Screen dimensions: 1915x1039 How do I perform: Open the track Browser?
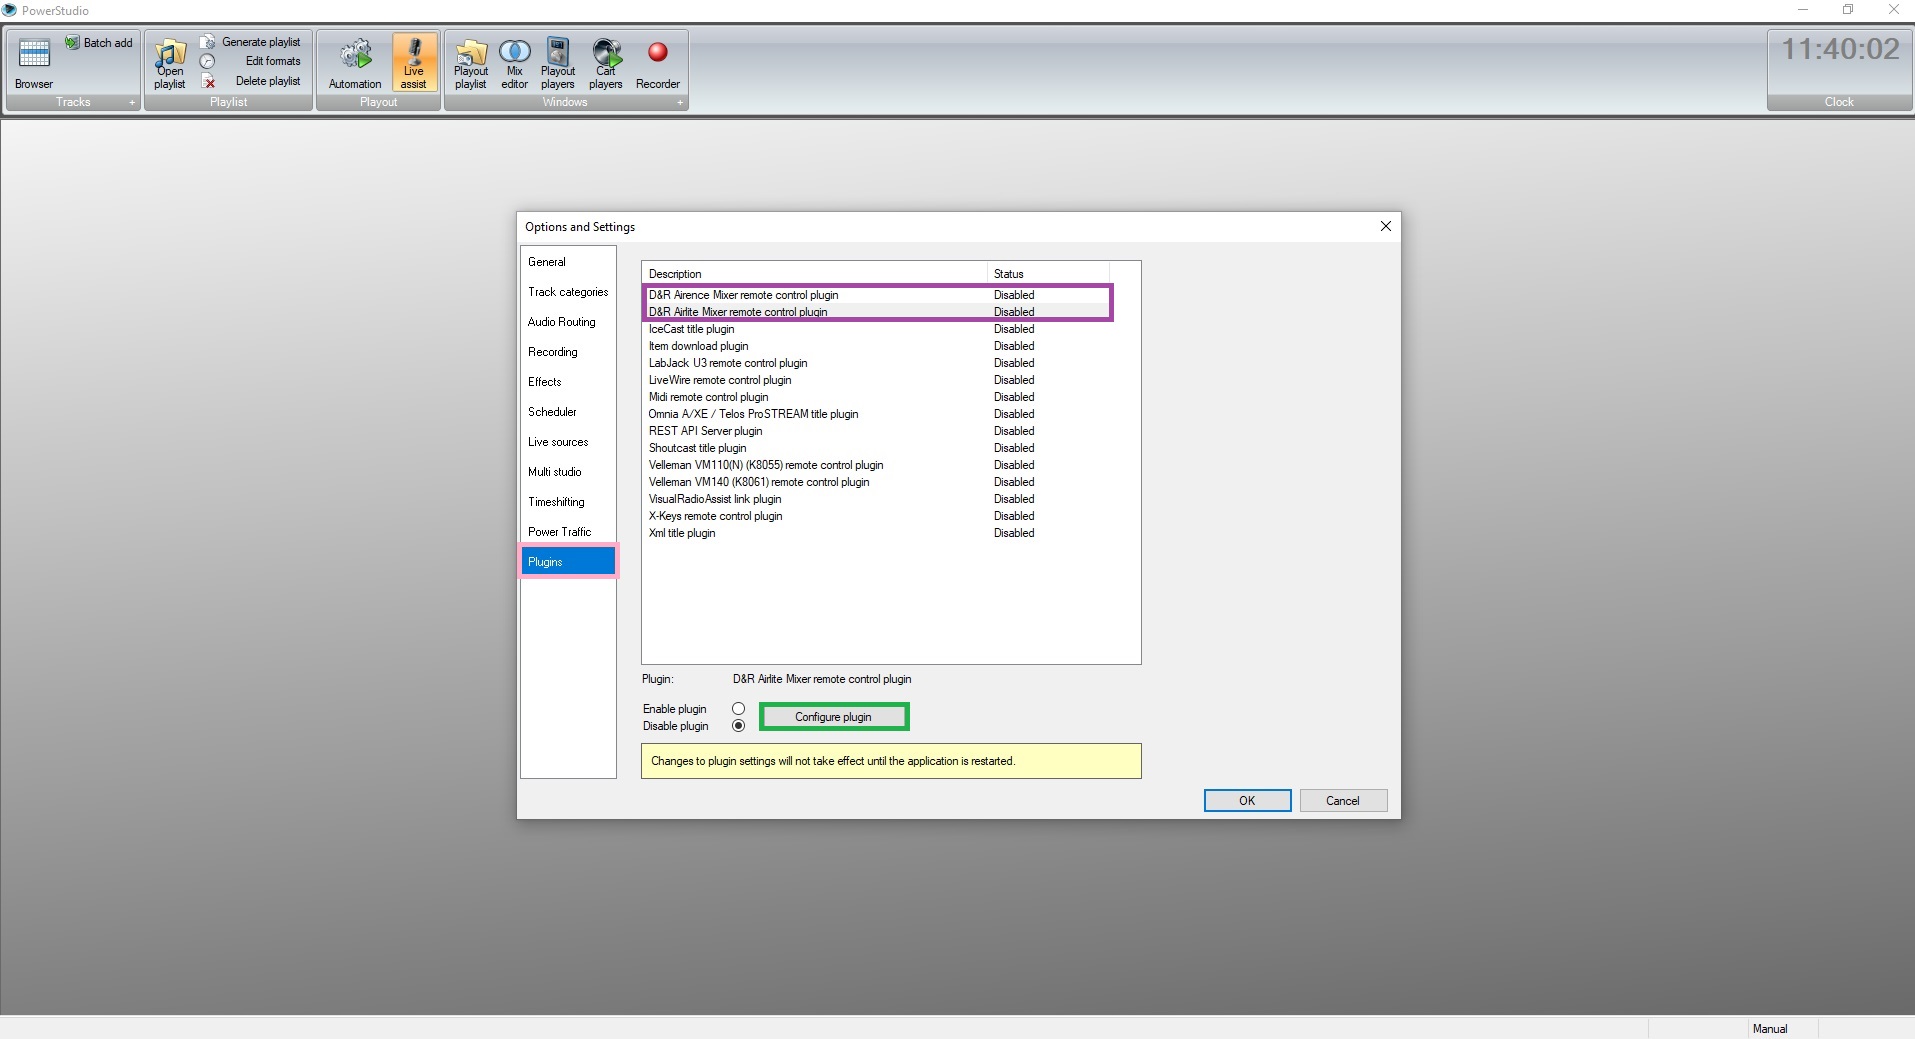pos(34,63)
